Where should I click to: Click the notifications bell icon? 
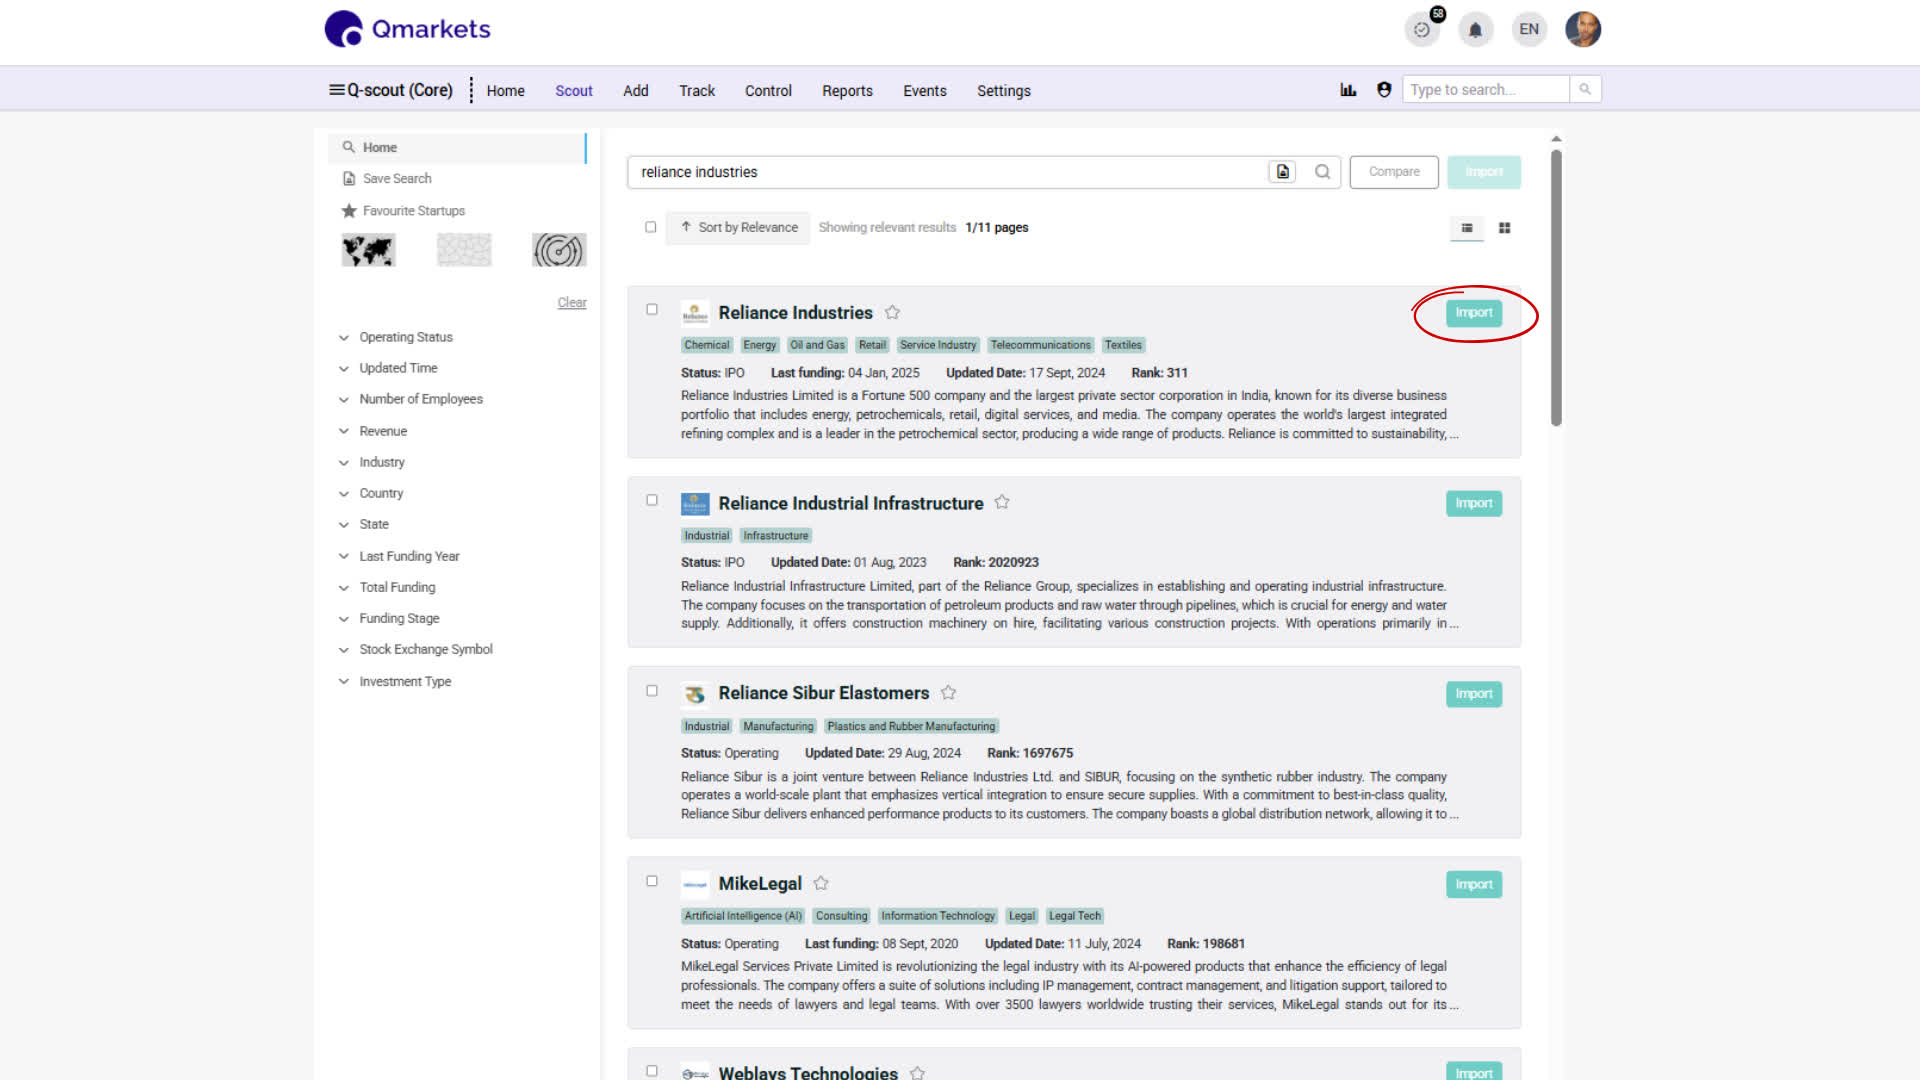click(x=1475, y=30)
